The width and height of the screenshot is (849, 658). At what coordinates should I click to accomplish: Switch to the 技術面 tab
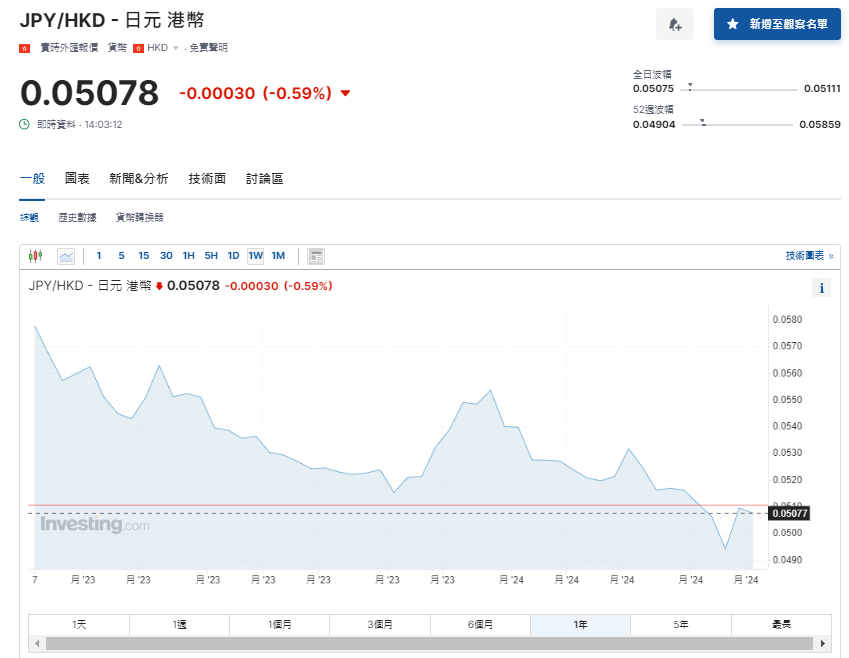click(x=206, y=177)
